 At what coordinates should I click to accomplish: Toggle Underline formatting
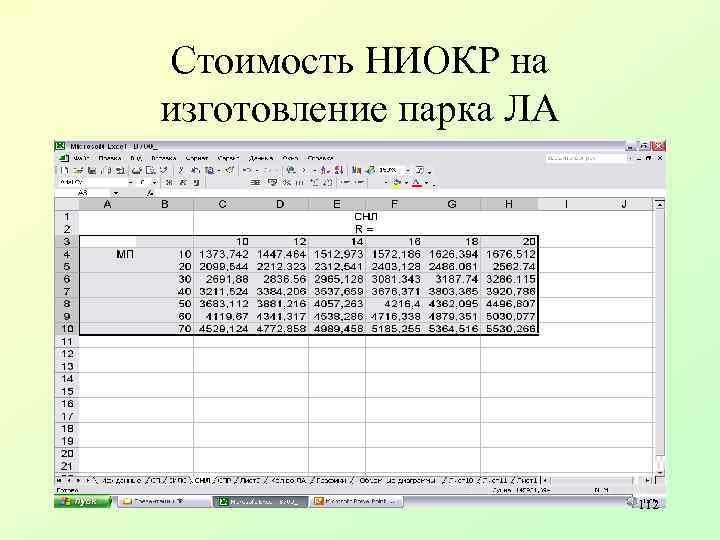196,183
